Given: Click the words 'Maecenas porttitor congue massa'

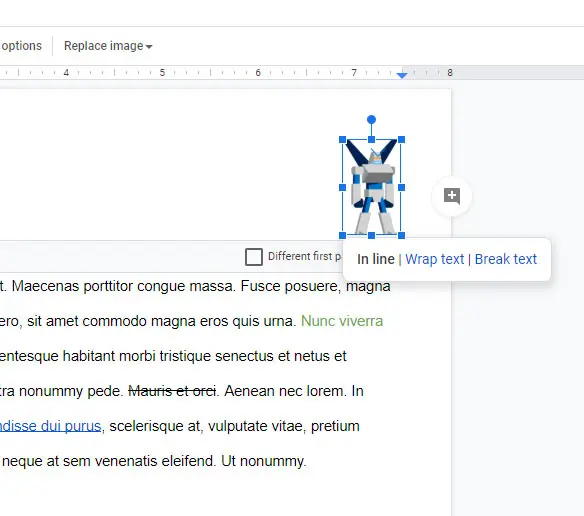Looking at the screenshot, I should pyautogui.click(x=123, y=286).
